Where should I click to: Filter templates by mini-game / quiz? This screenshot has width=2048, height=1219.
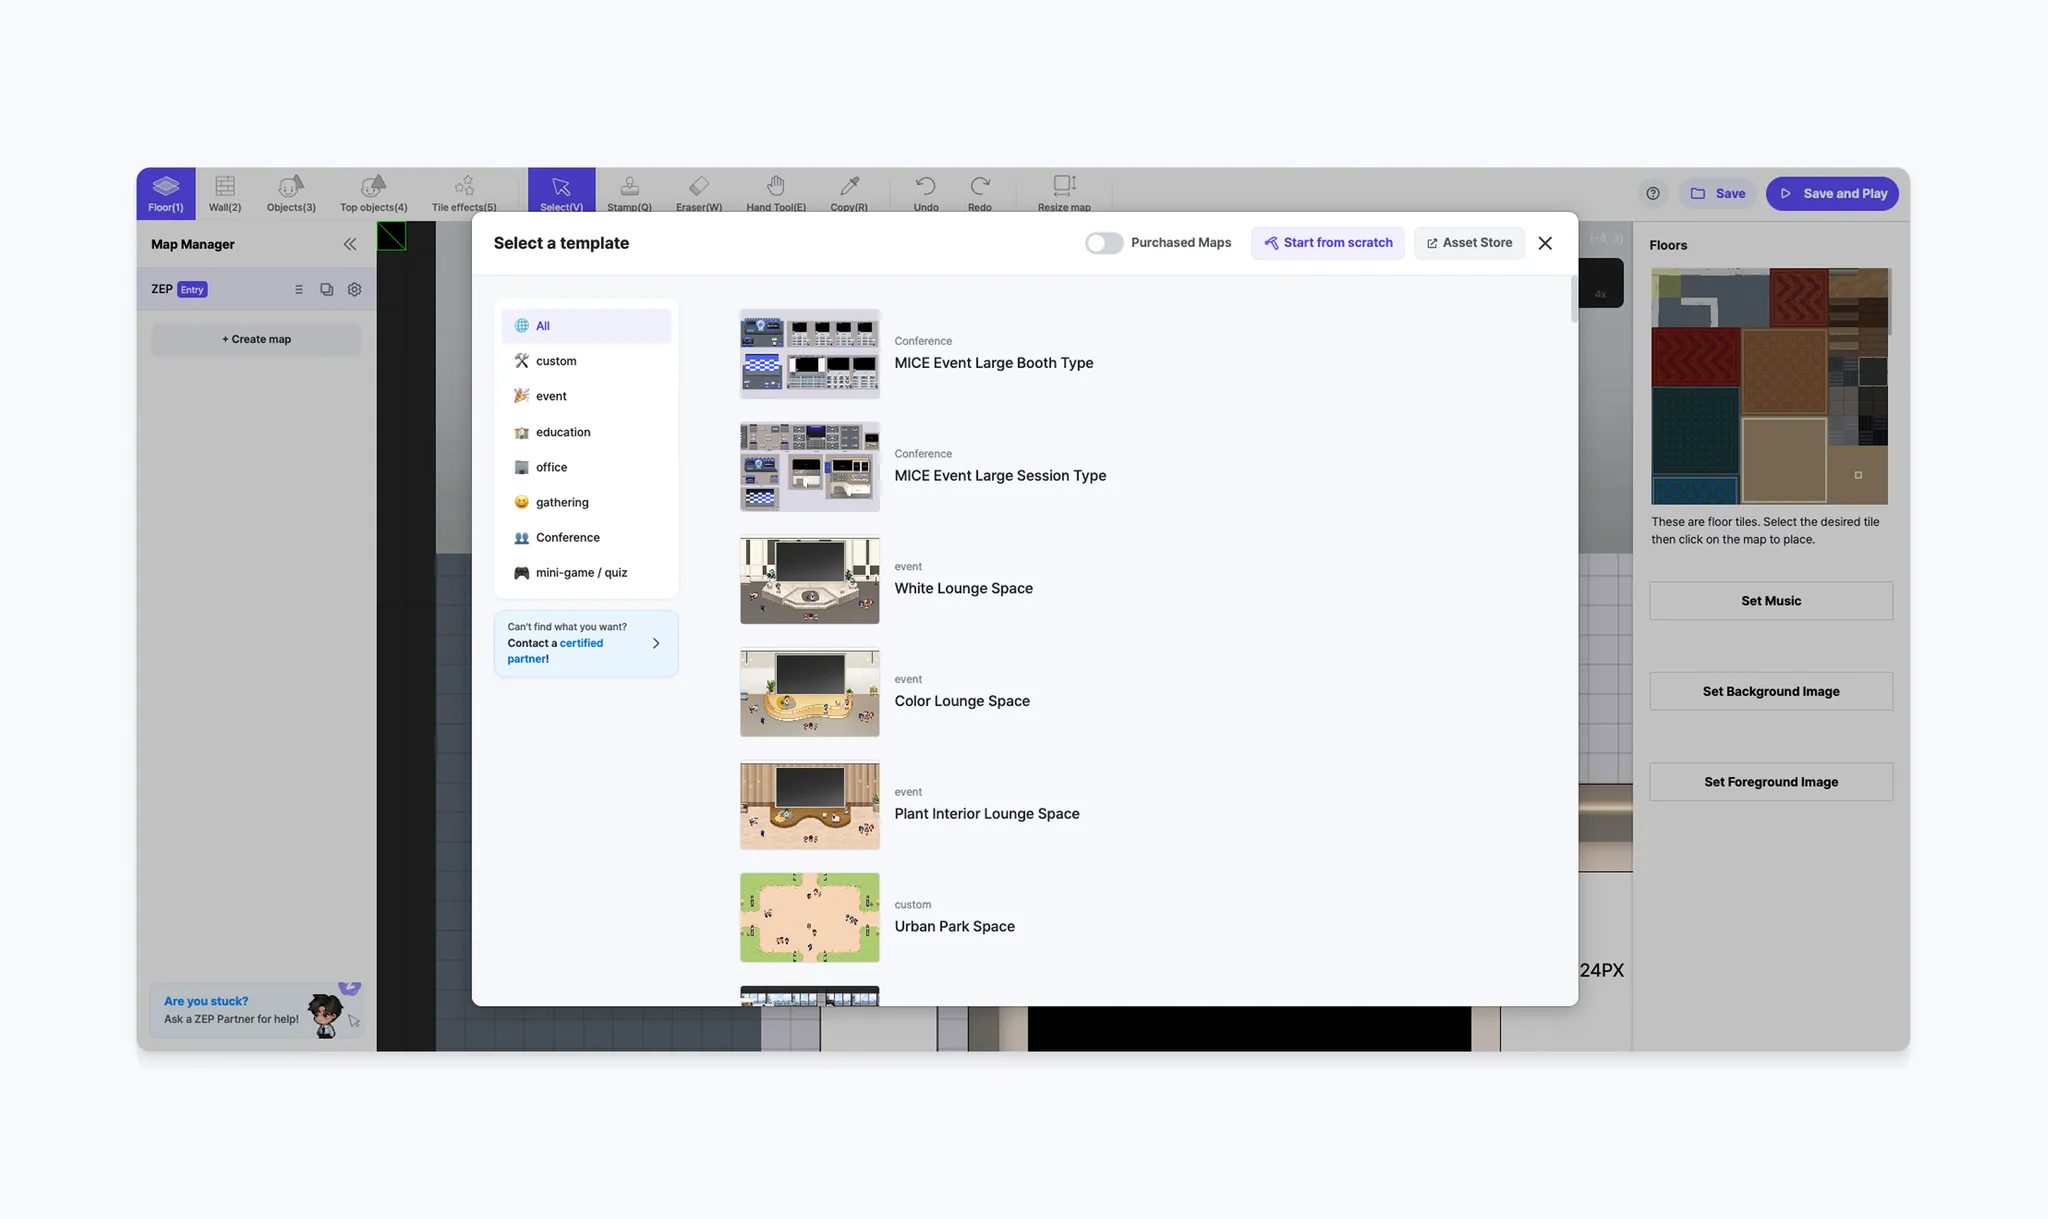pos(581,573)
